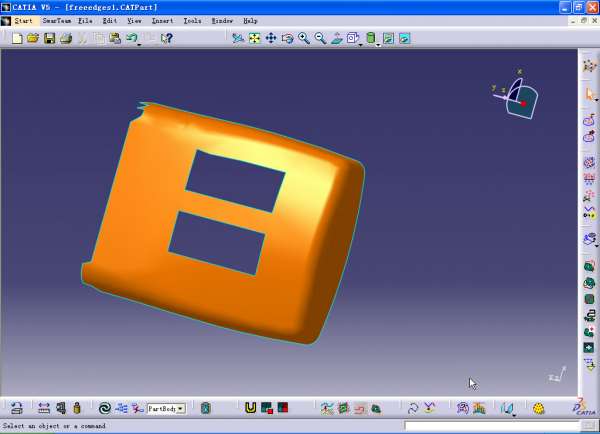Click Fit All In view icon
Image resolution: width=600 pixels, height=434 pixels.
(254, 38)
